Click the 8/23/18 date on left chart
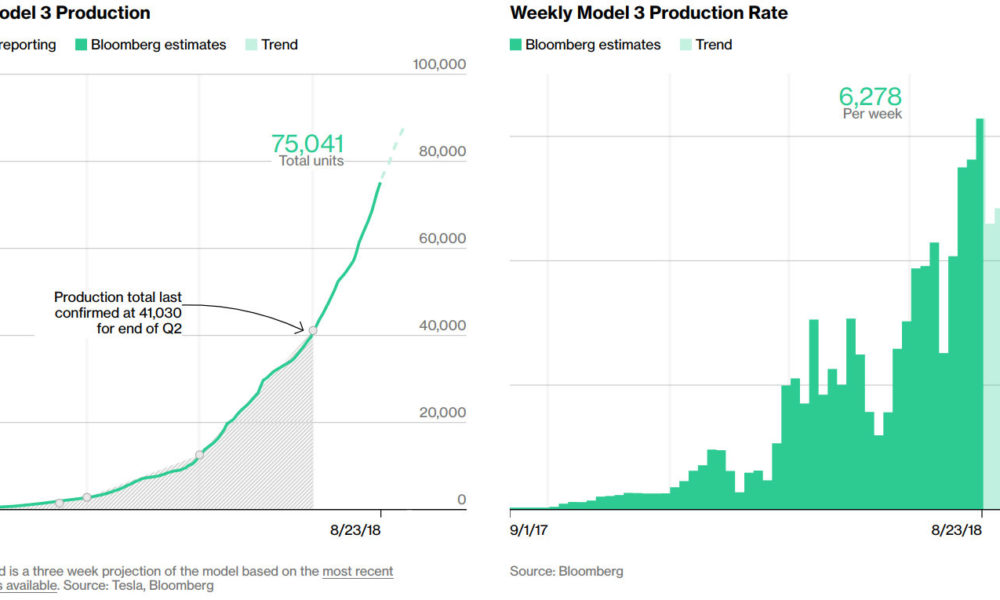Image resolution: width=1000 pixels, height=600 pixels. [355, 530]
